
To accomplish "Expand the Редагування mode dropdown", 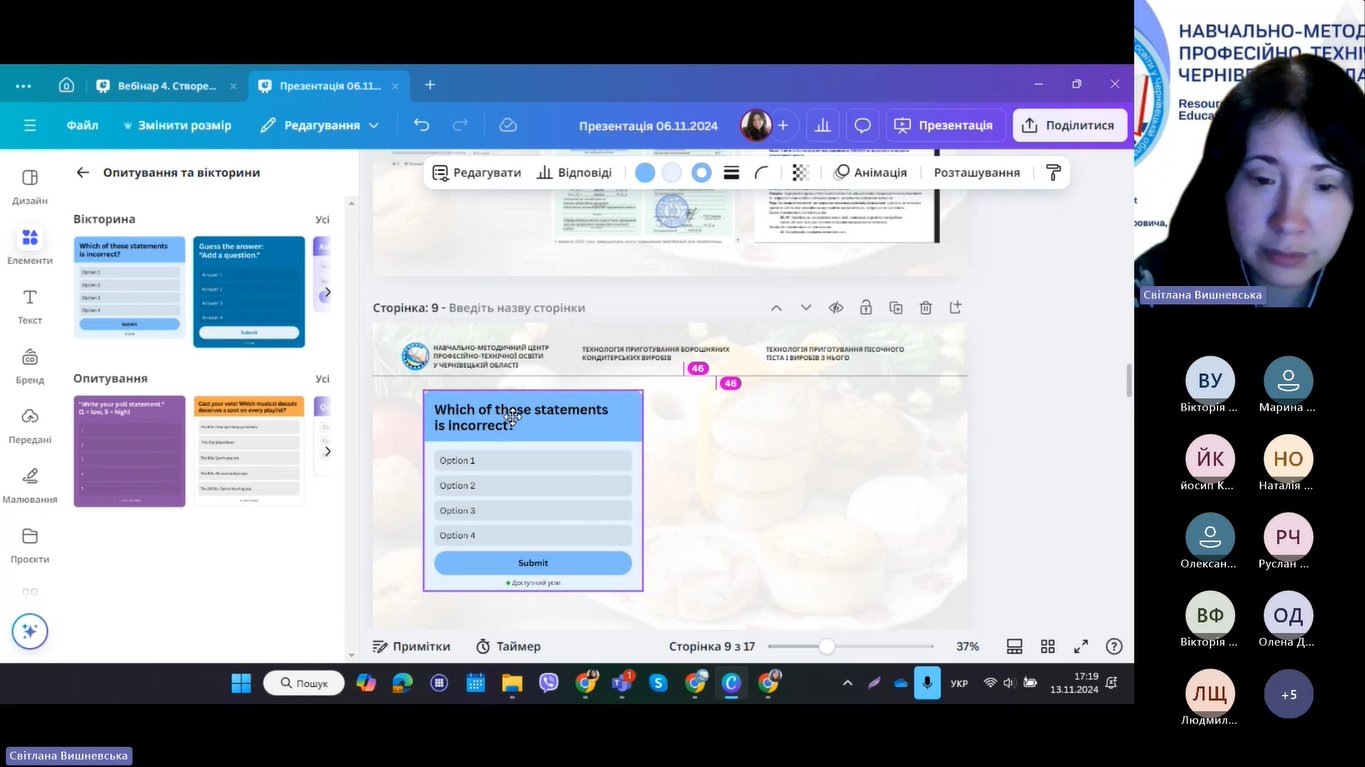I will point(320,125).
